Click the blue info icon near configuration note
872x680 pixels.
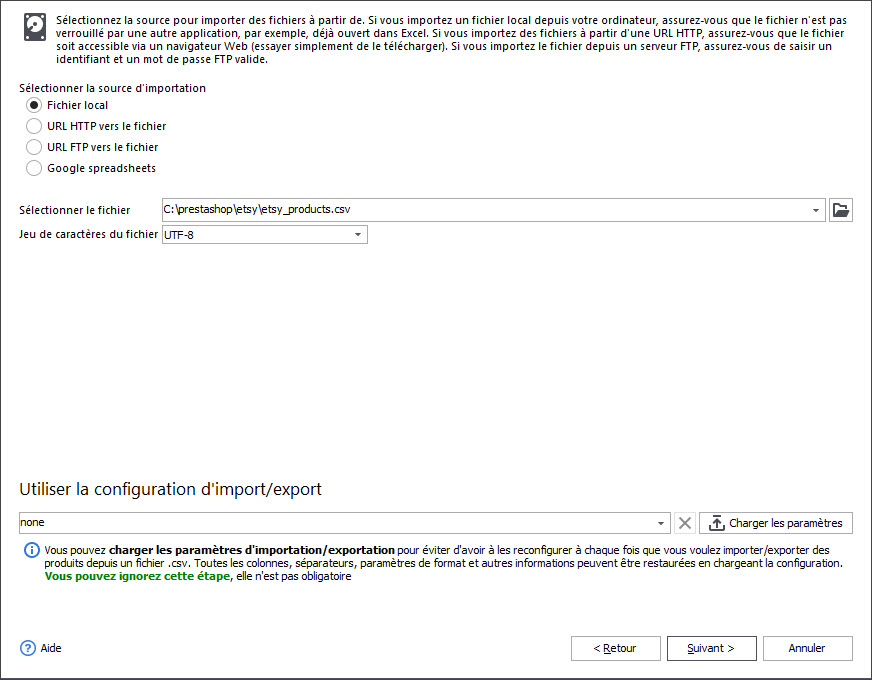[32, 550]
